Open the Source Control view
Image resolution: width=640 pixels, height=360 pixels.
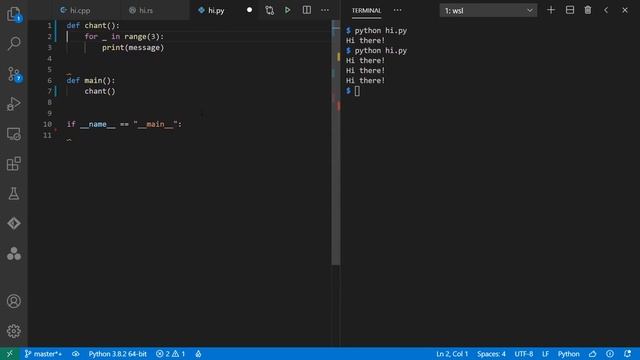[x=14, y=74]
